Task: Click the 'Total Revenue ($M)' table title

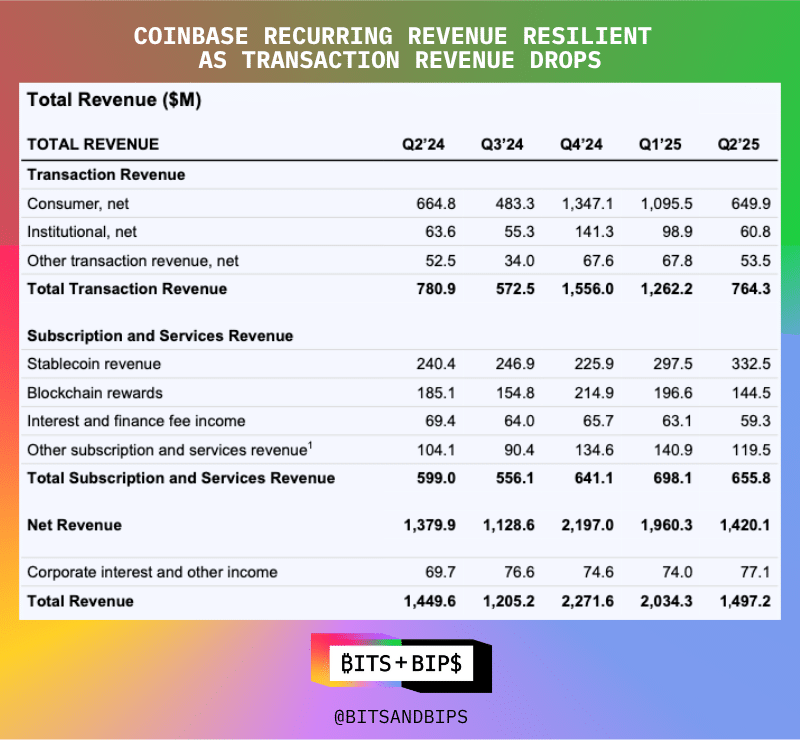Action: tap(114, 100)
